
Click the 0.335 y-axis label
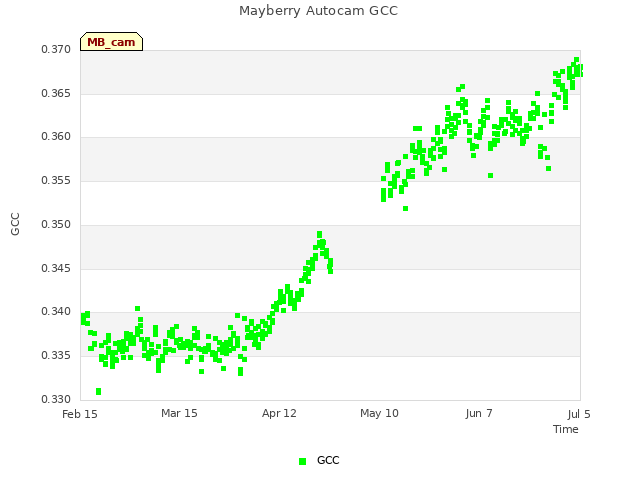coord(56,356)
